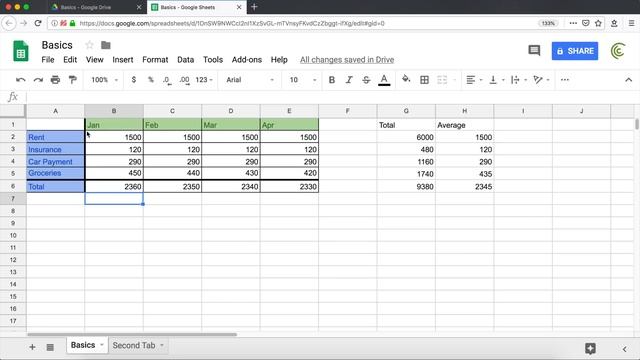Open text rotation dropdown
Screen dimensions: 640x360
tap(541, 80)
